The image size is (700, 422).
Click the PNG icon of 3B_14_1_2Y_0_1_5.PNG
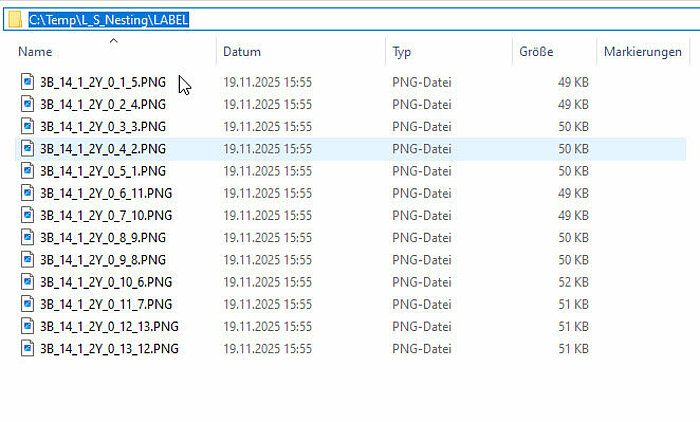coord(28,82)
